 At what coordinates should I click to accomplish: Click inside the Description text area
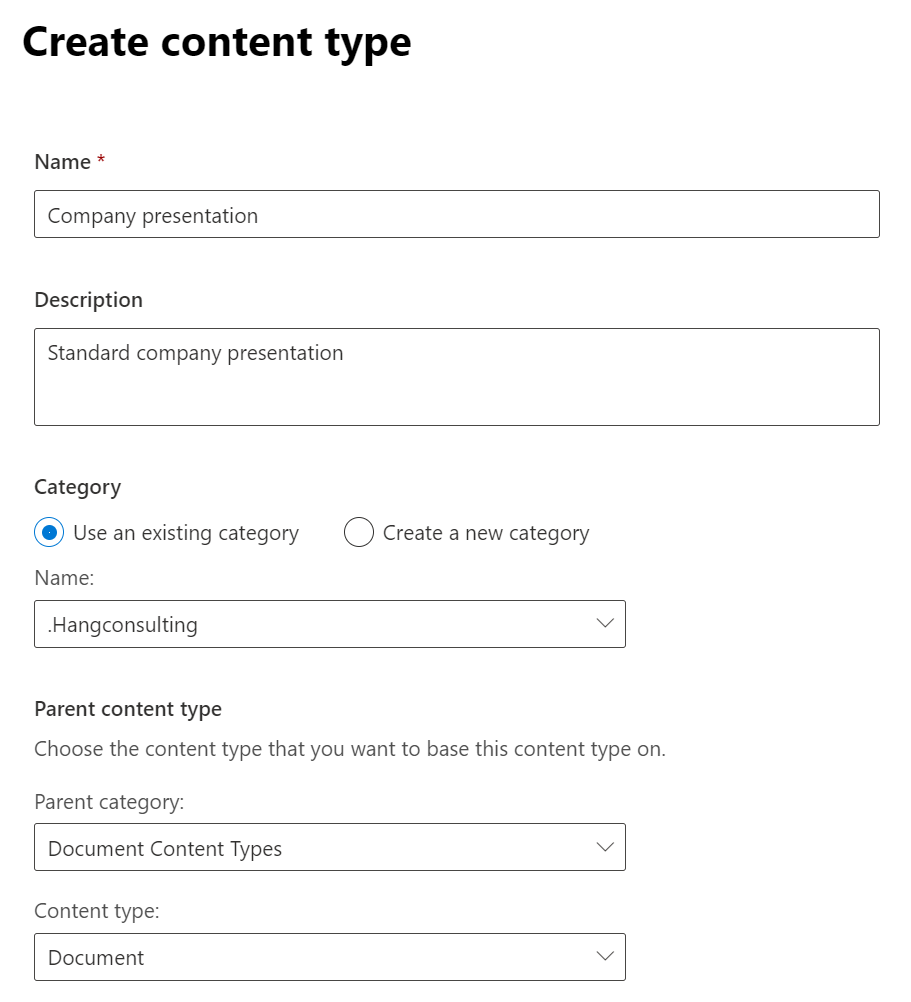coord(457,377)
